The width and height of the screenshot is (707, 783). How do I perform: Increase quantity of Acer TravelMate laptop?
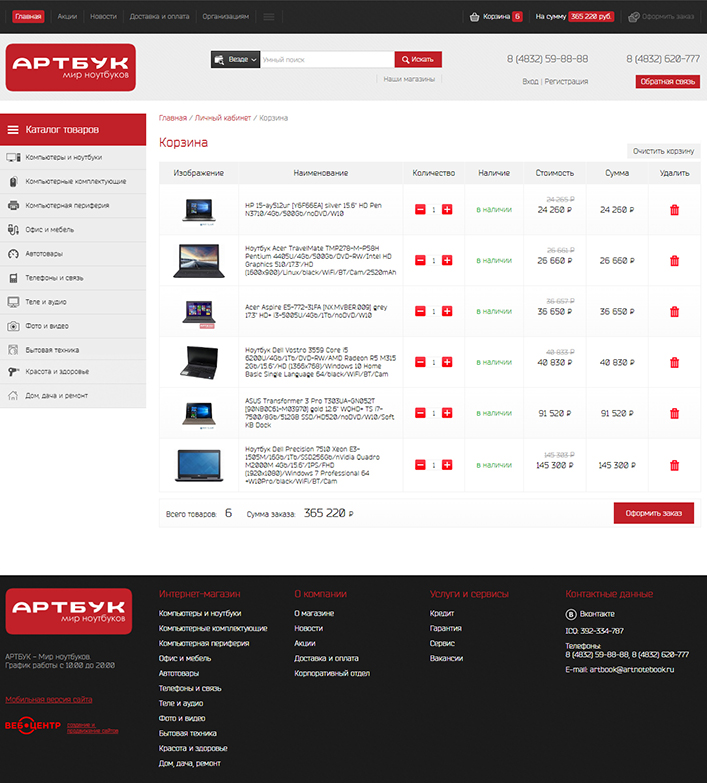pyautogui.click(x=447, y=261)
